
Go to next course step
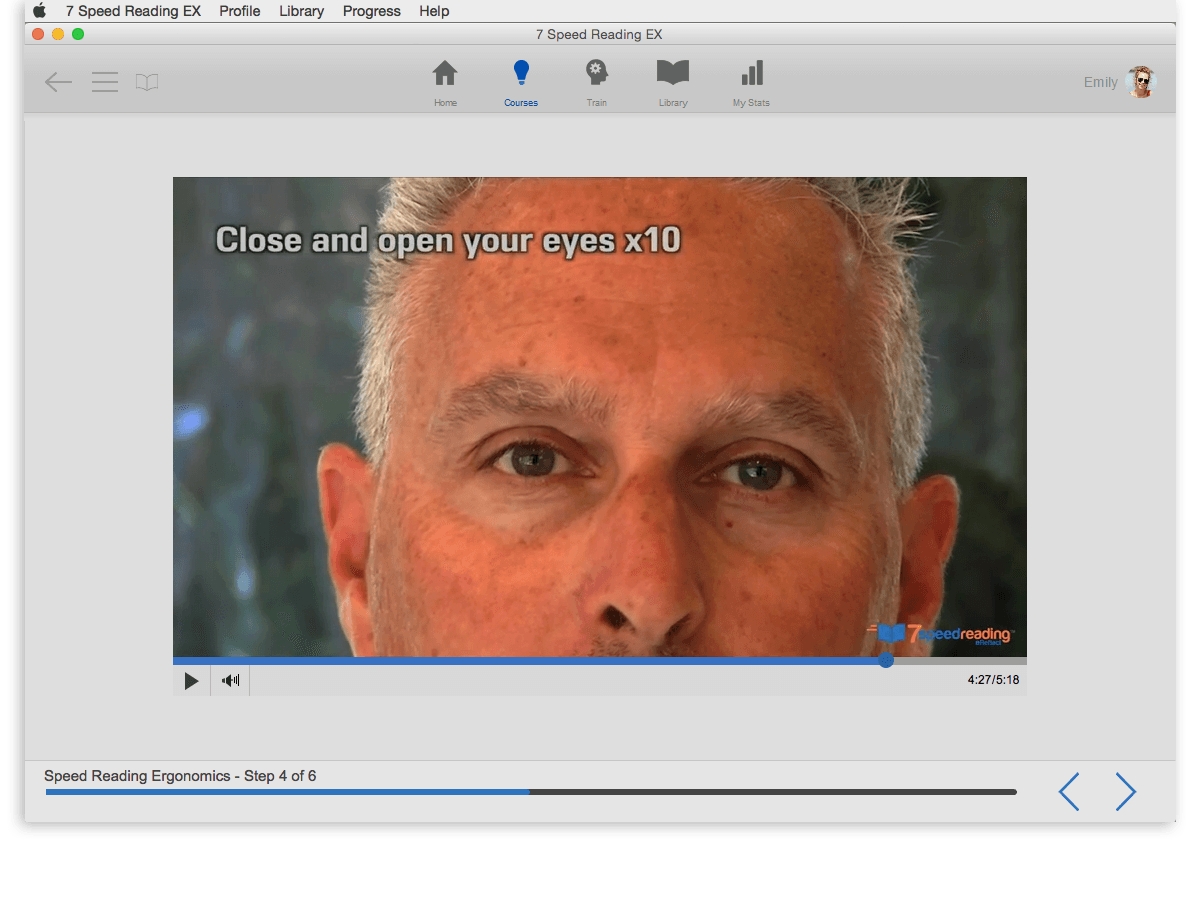pos(1126,791)
